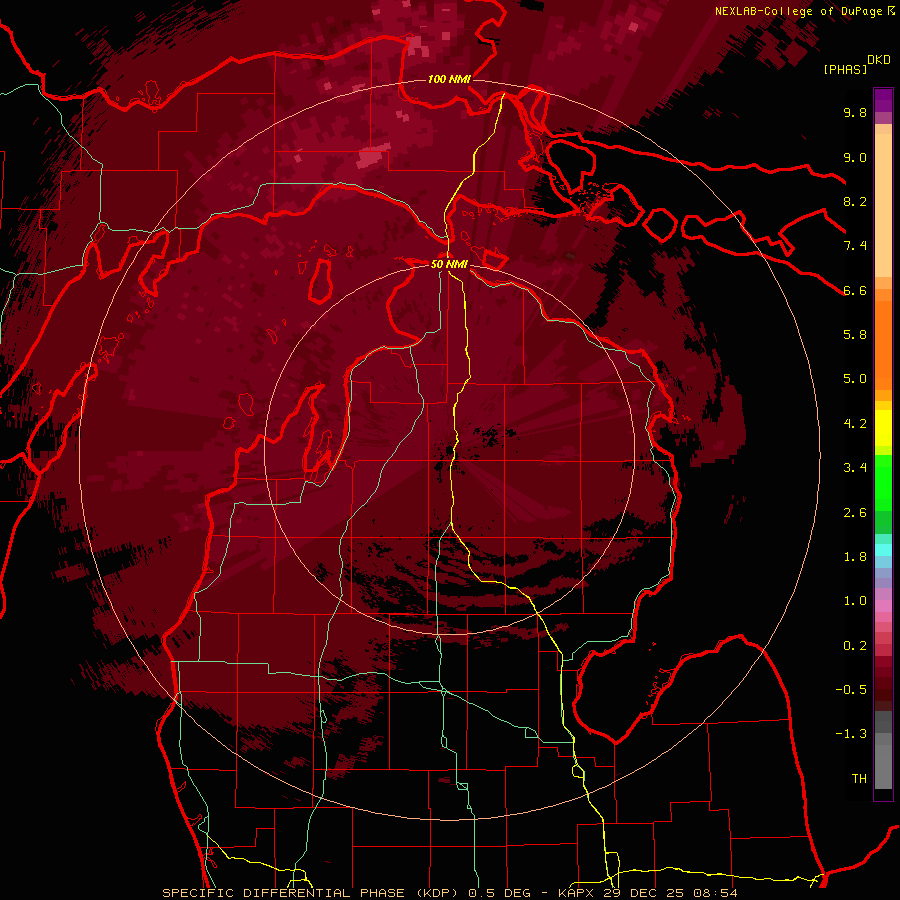Select the bright green swatch on the color bar

[883, 483]
